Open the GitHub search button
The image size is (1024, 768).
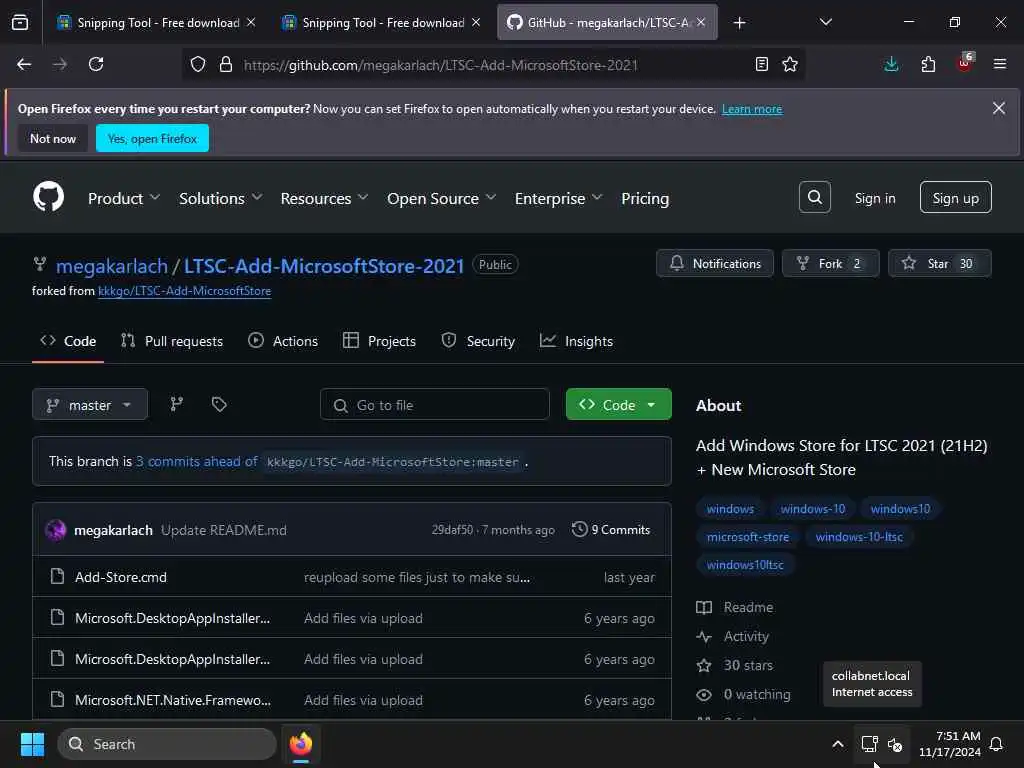814,197
